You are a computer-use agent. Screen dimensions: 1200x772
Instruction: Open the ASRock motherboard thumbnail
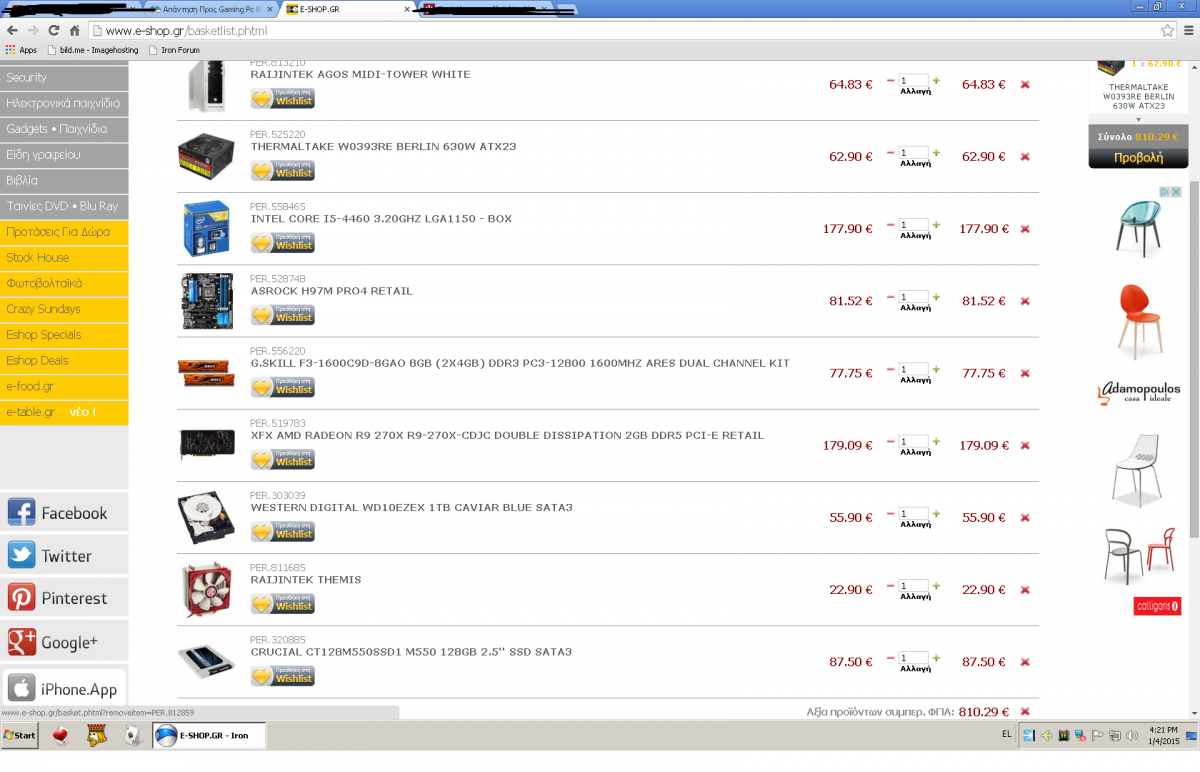click(206, 301)
